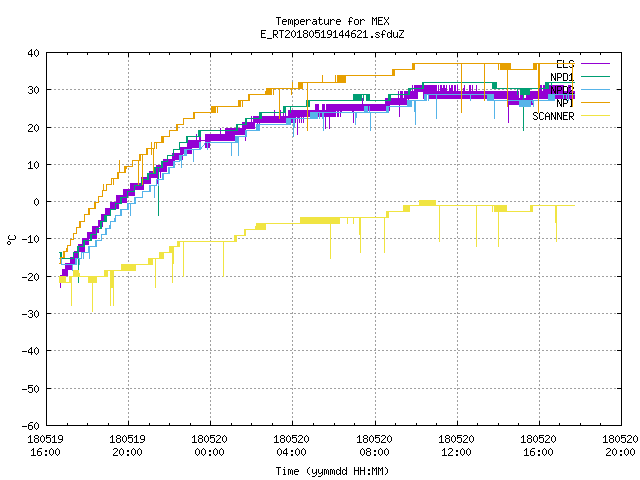Click the x-axis label 180520 12:00
The image size is (640, 480).
[456, 446]
